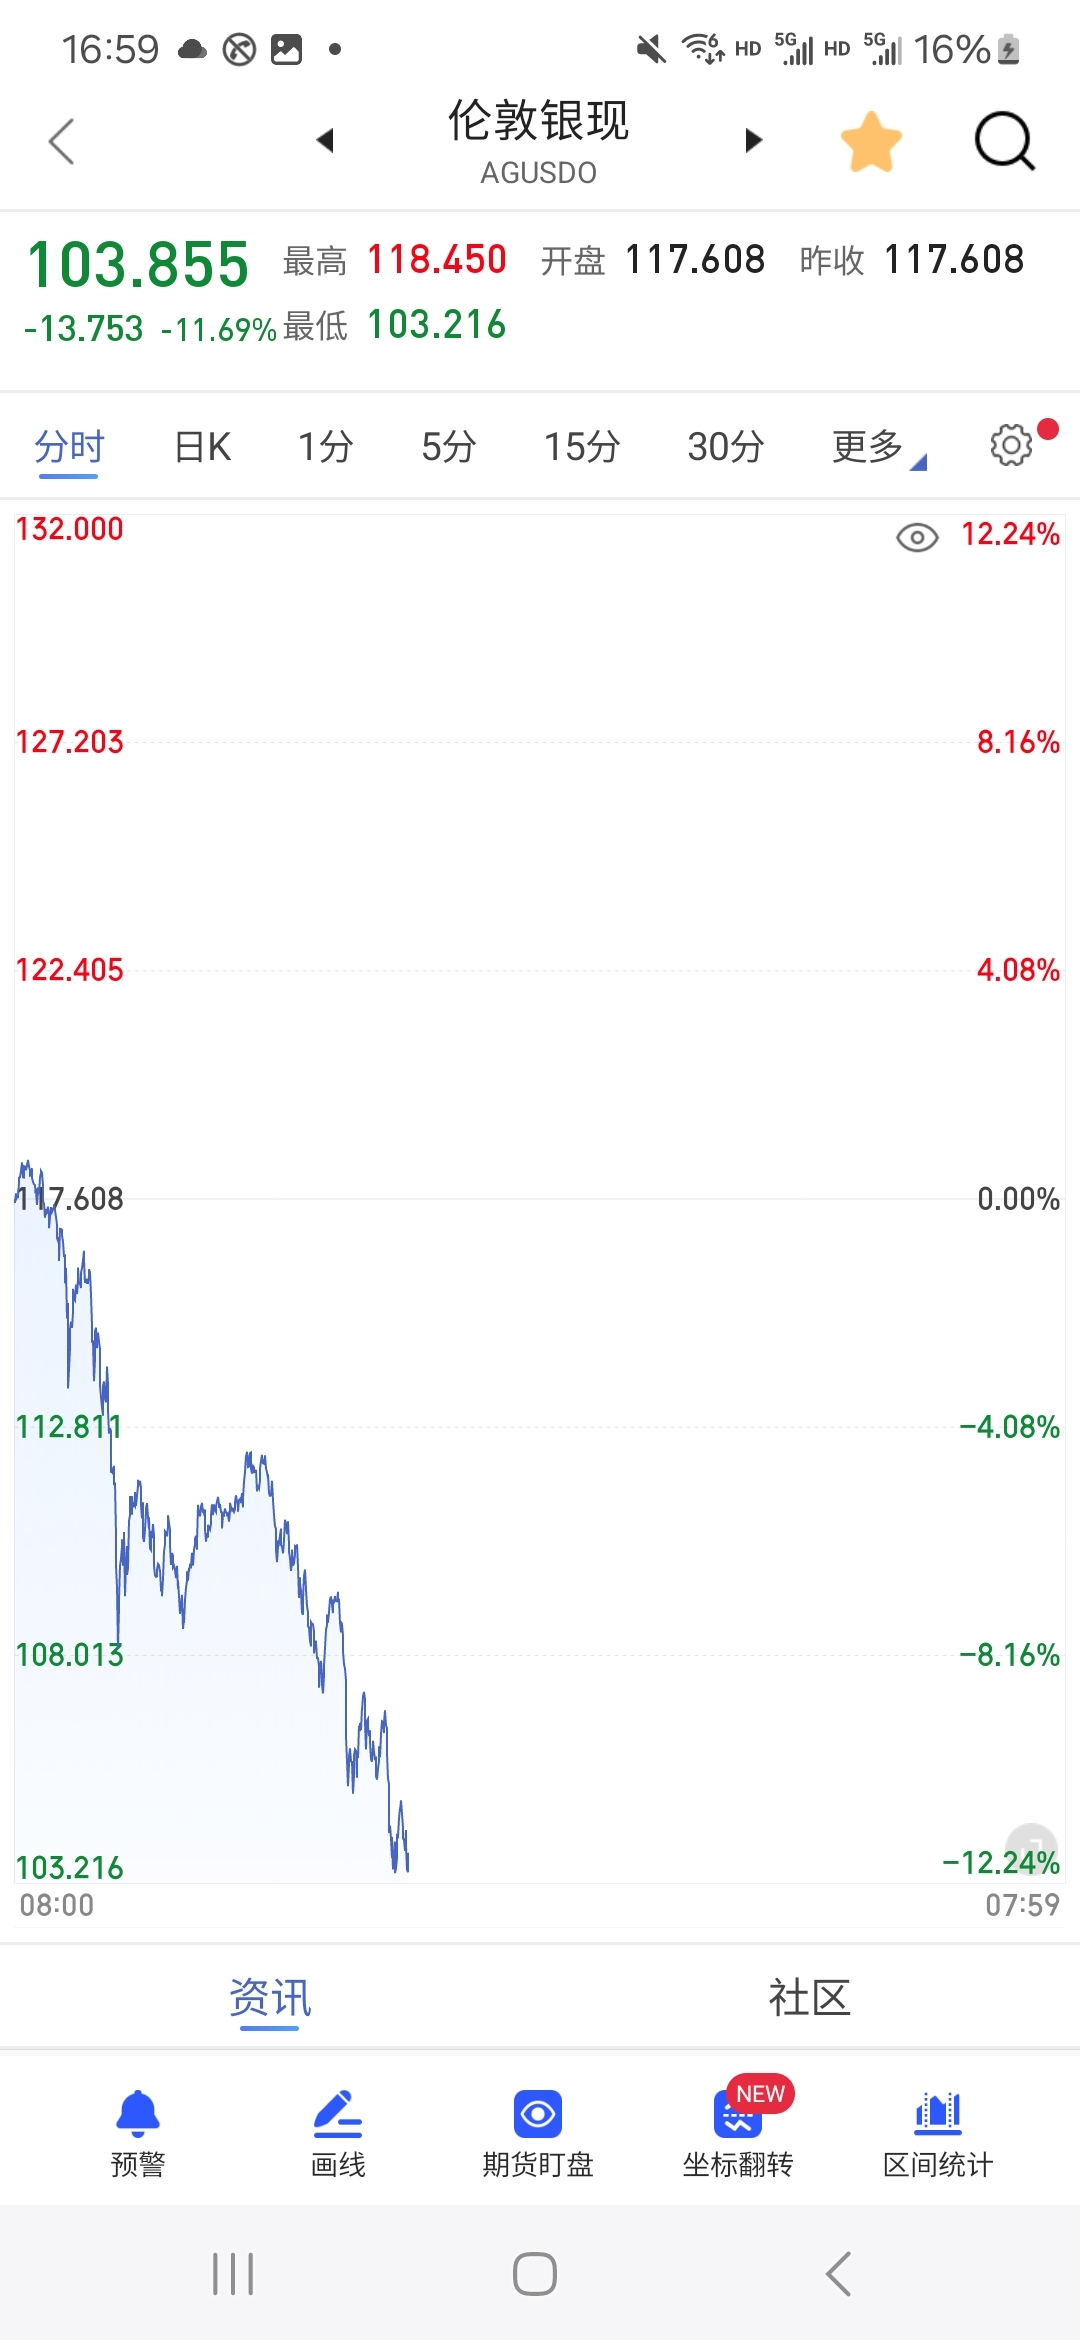The image size is (1080, 2340).
Task: Switch to the previous instrument with left triangle
Action: click(x=325, y=140)
